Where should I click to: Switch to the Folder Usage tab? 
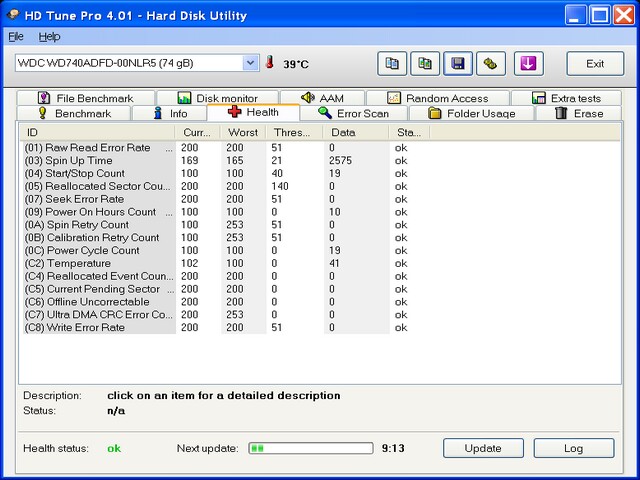point(471,113)
